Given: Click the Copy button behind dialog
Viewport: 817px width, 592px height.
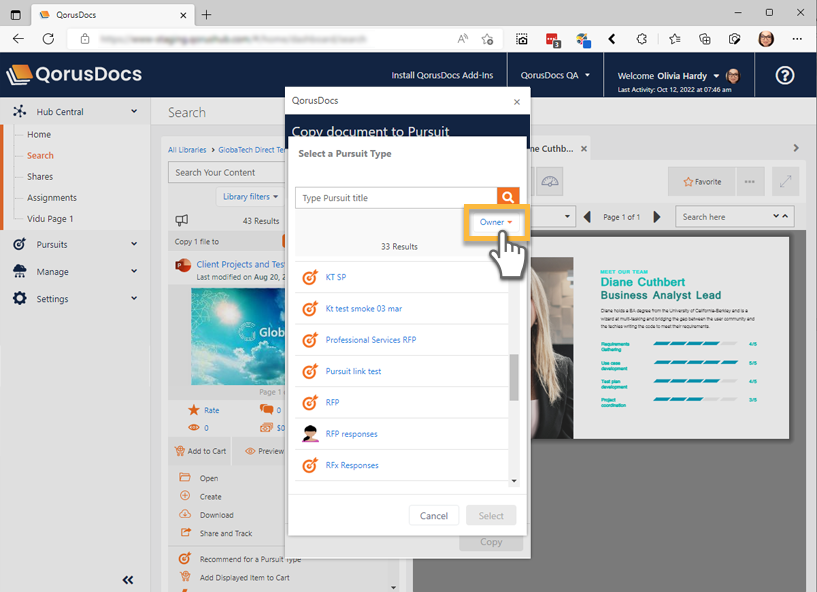Looking at the screenshot, I should [491, 542].
